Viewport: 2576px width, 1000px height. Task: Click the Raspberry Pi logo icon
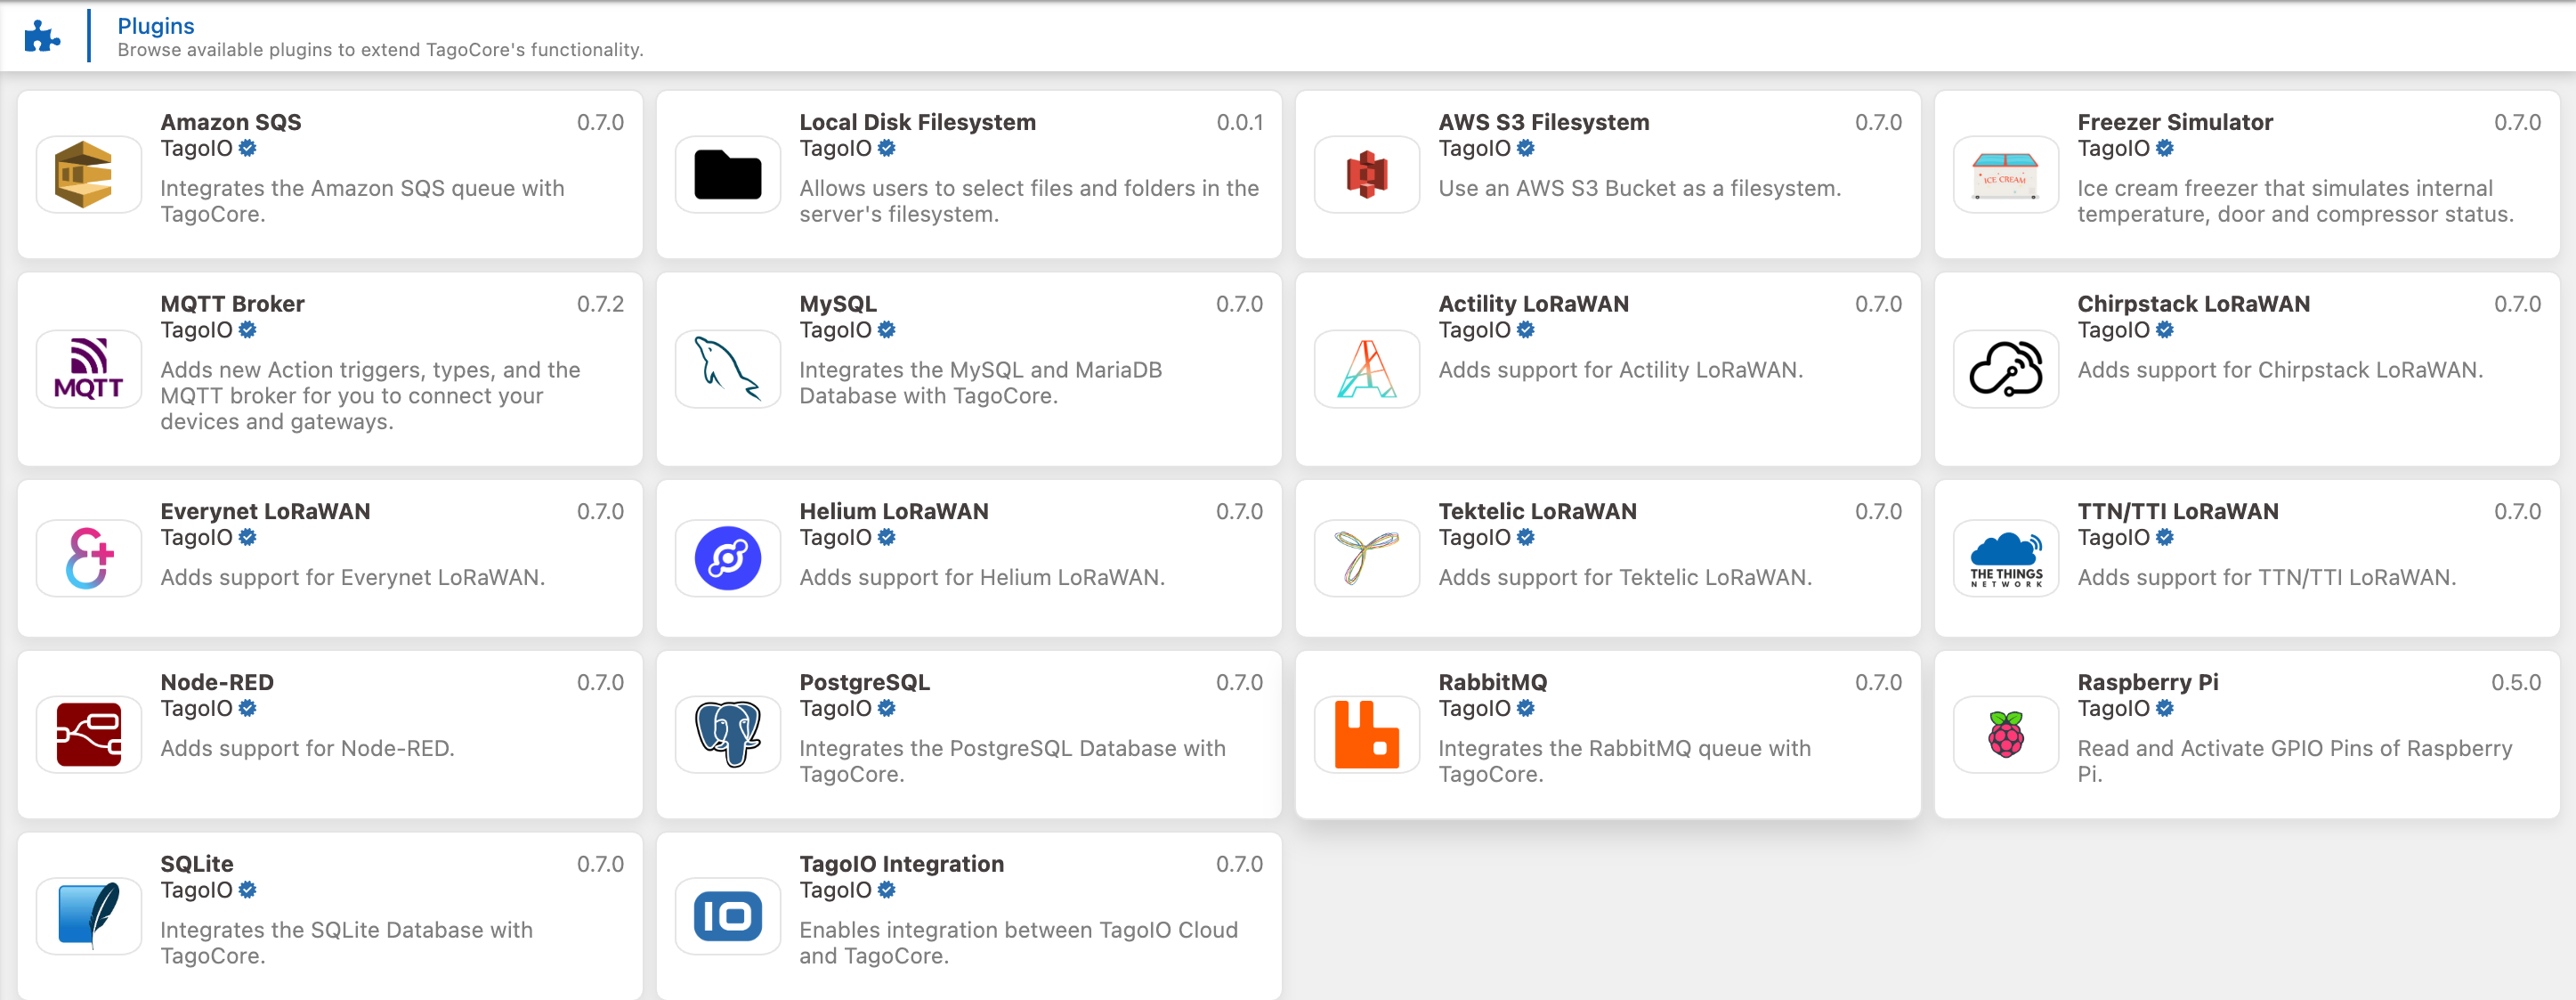(2005, 735)
